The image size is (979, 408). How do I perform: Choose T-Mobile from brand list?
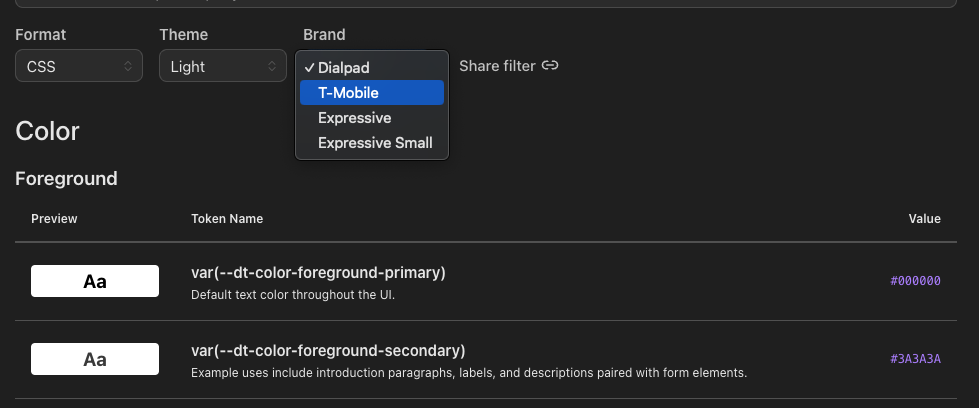(371, 92)
